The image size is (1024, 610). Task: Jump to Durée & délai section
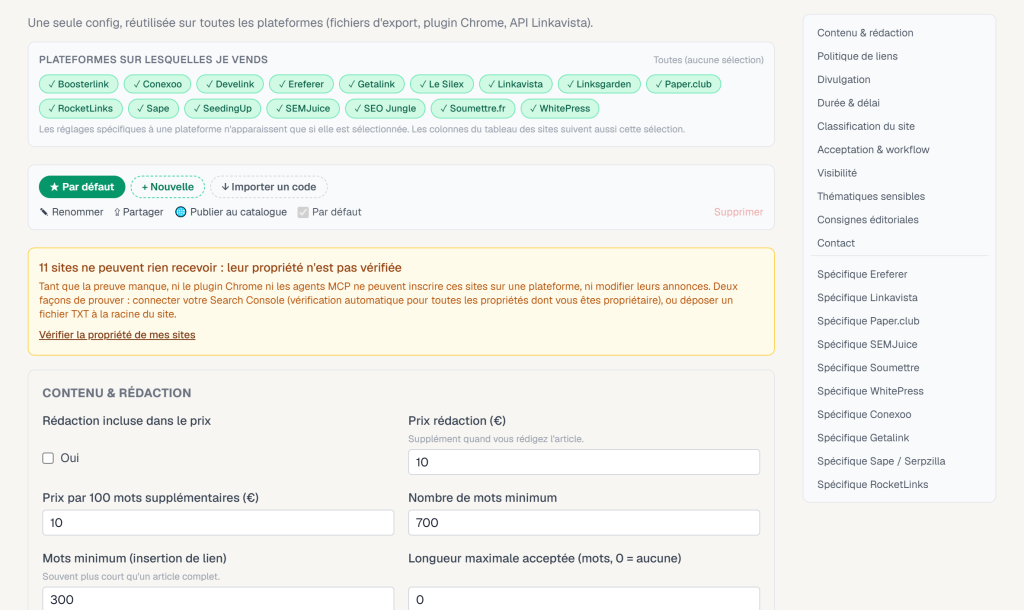click(848, 103)
